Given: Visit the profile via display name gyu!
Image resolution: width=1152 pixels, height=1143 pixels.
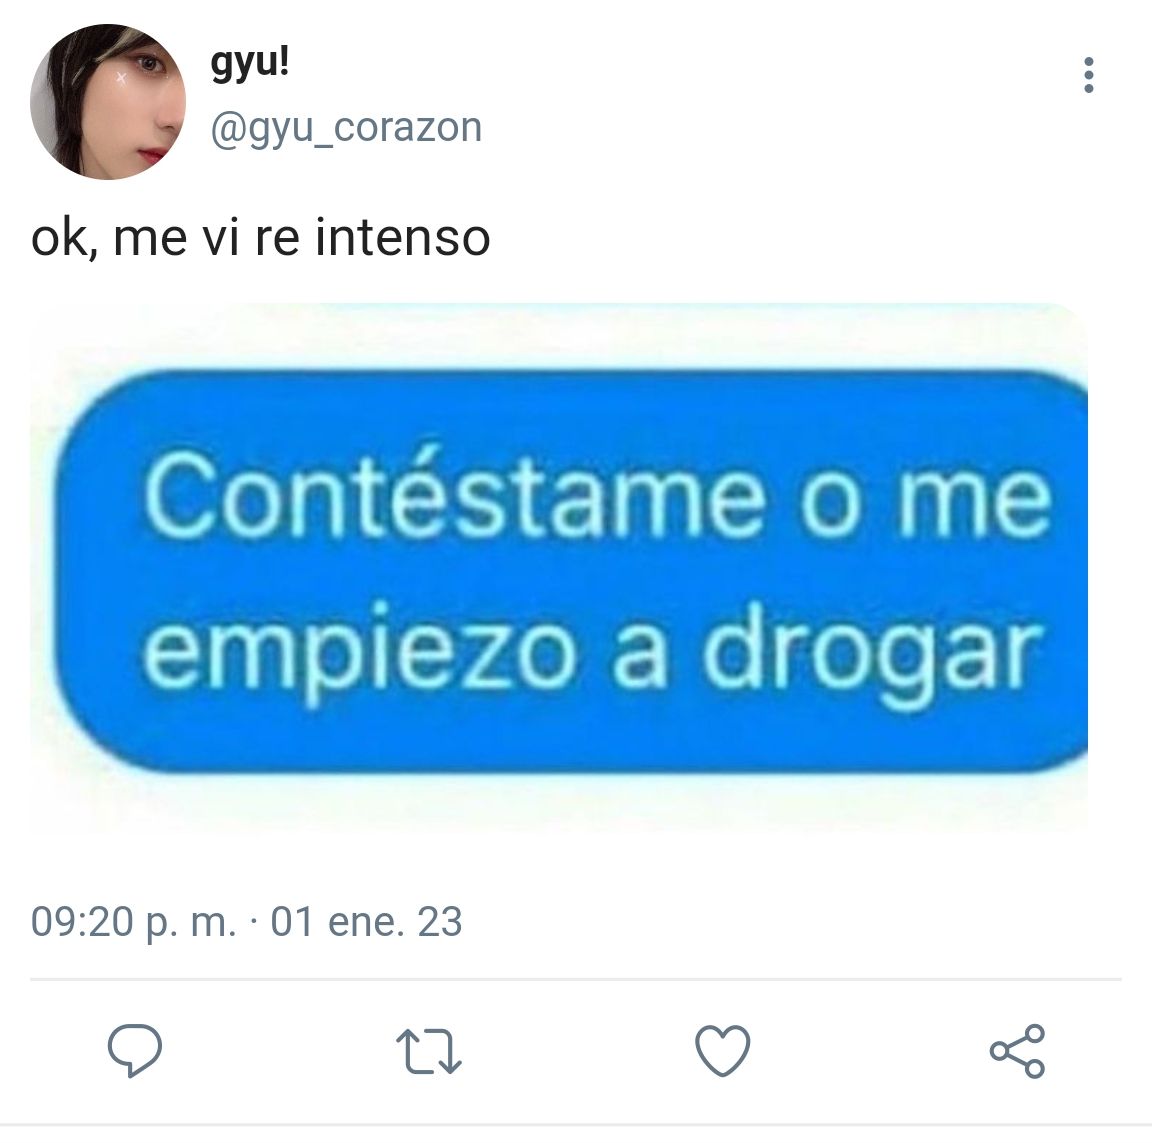Looking at the screenshot, I should (x=250, y=62).
